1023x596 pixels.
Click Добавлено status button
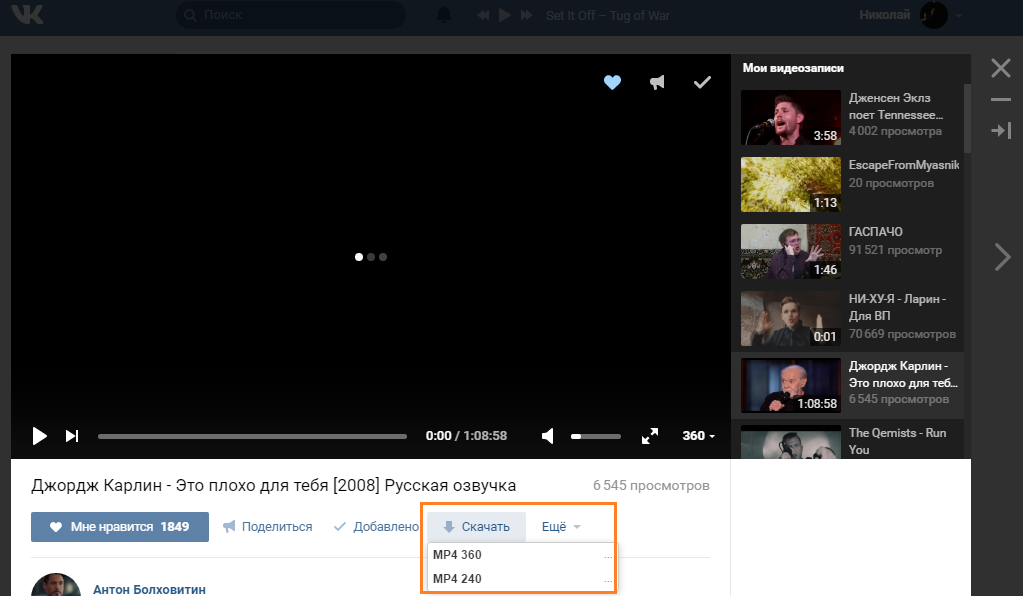coord(376,527)
